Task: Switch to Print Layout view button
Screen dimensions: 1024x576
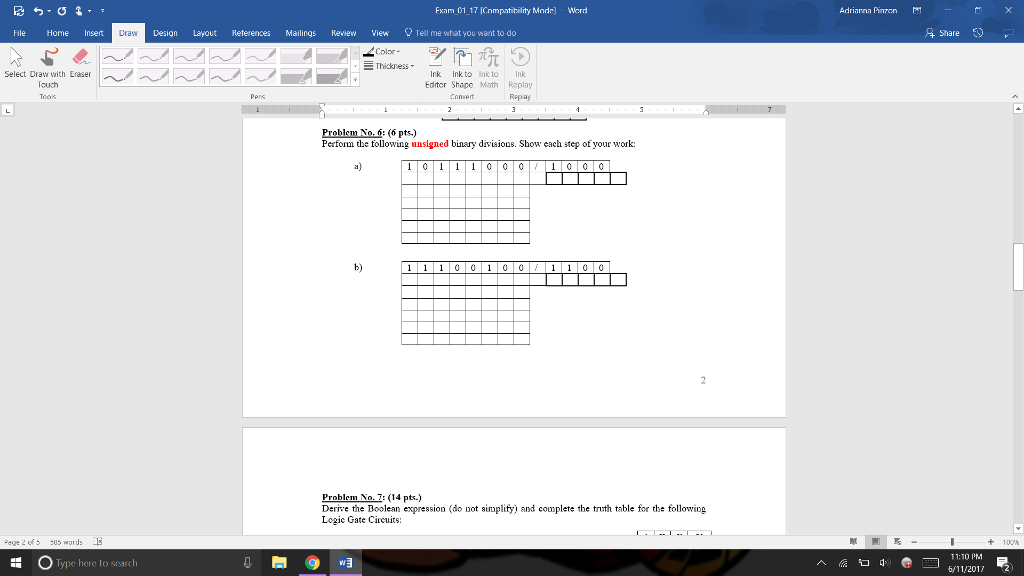Action: pos(875,541)
